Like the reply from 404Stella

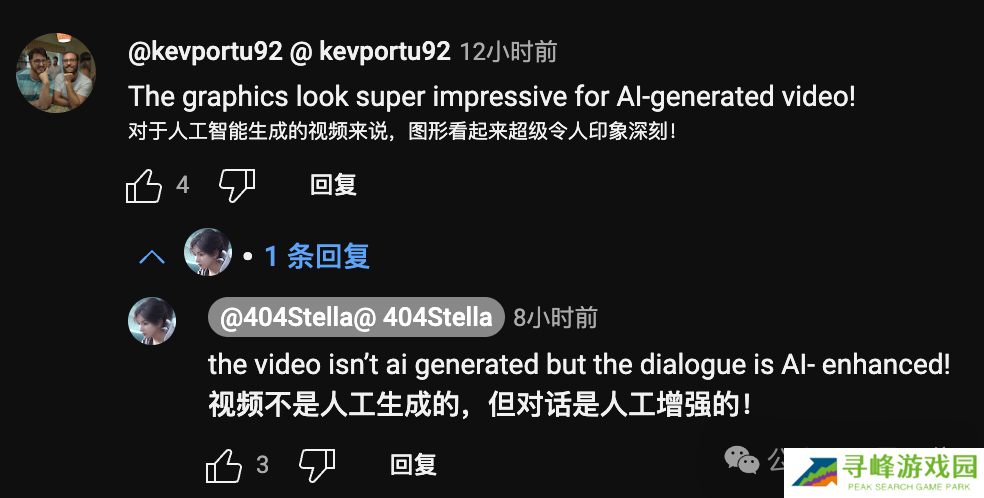coord(223,465)
